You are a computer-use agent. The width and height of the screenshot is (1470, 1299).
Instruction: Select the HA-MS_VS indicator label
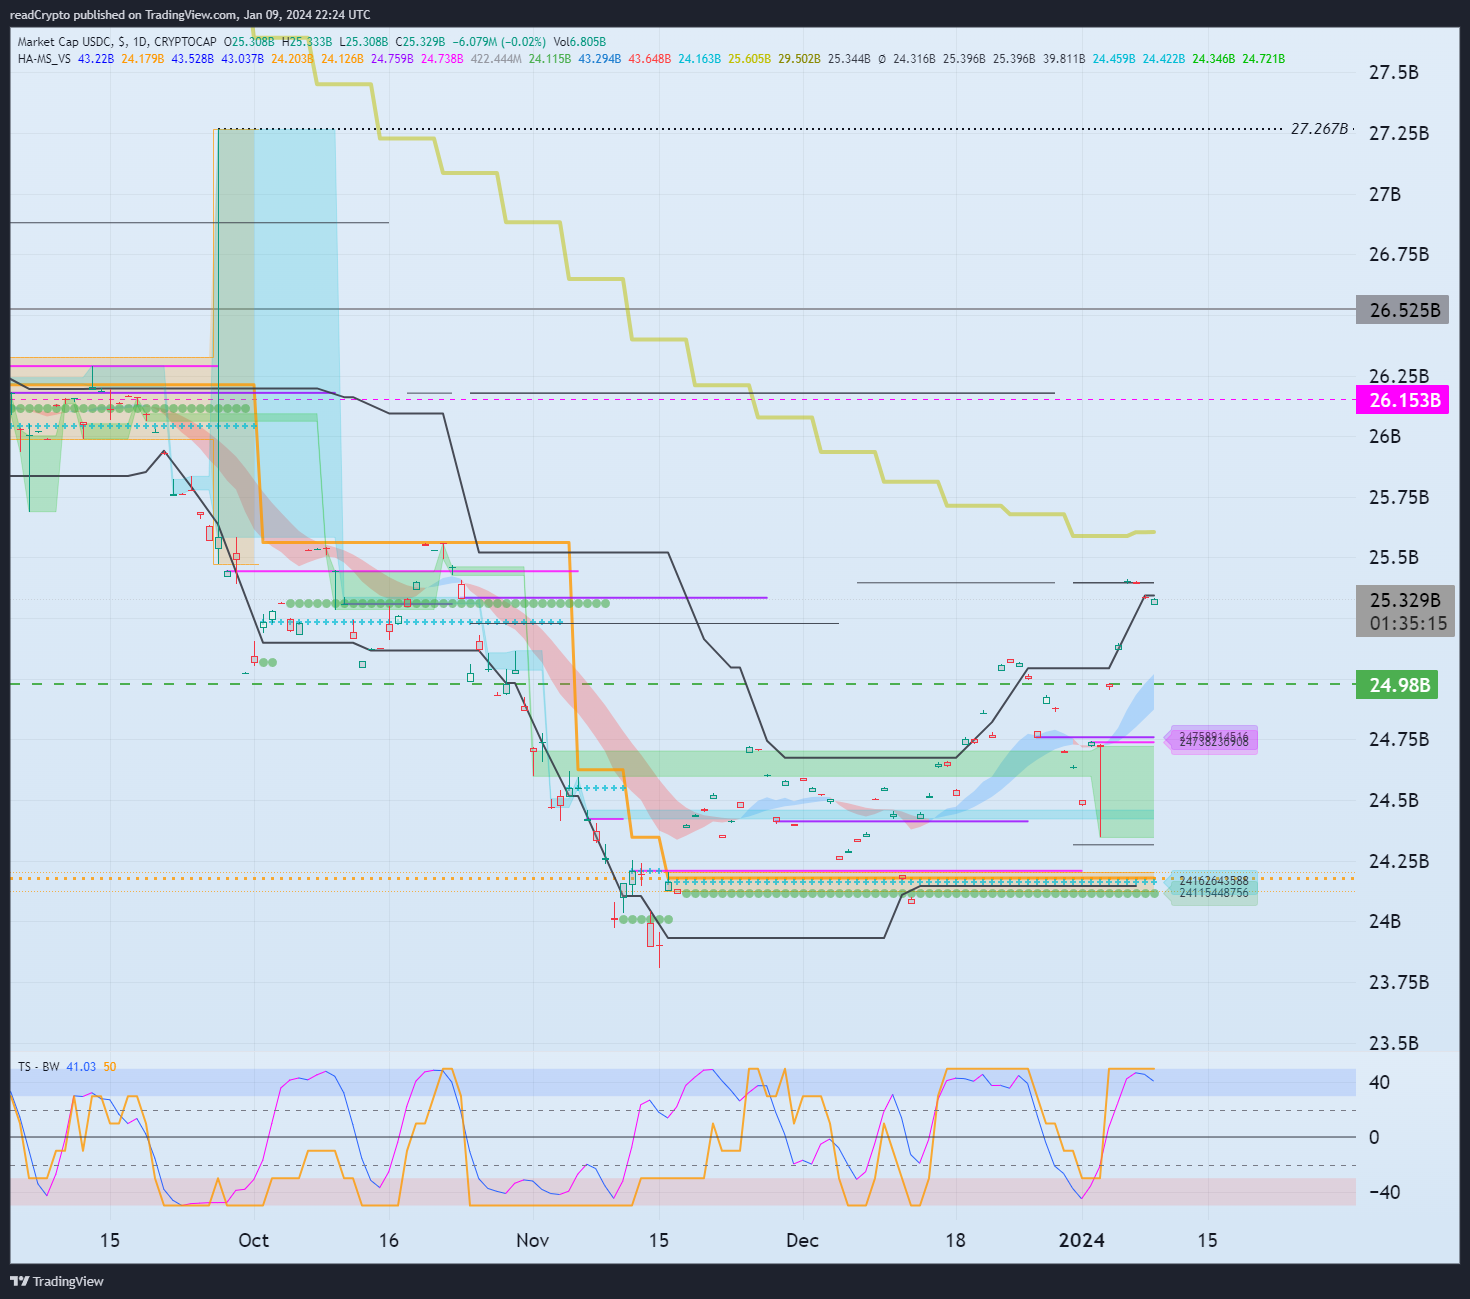point(44,59)
